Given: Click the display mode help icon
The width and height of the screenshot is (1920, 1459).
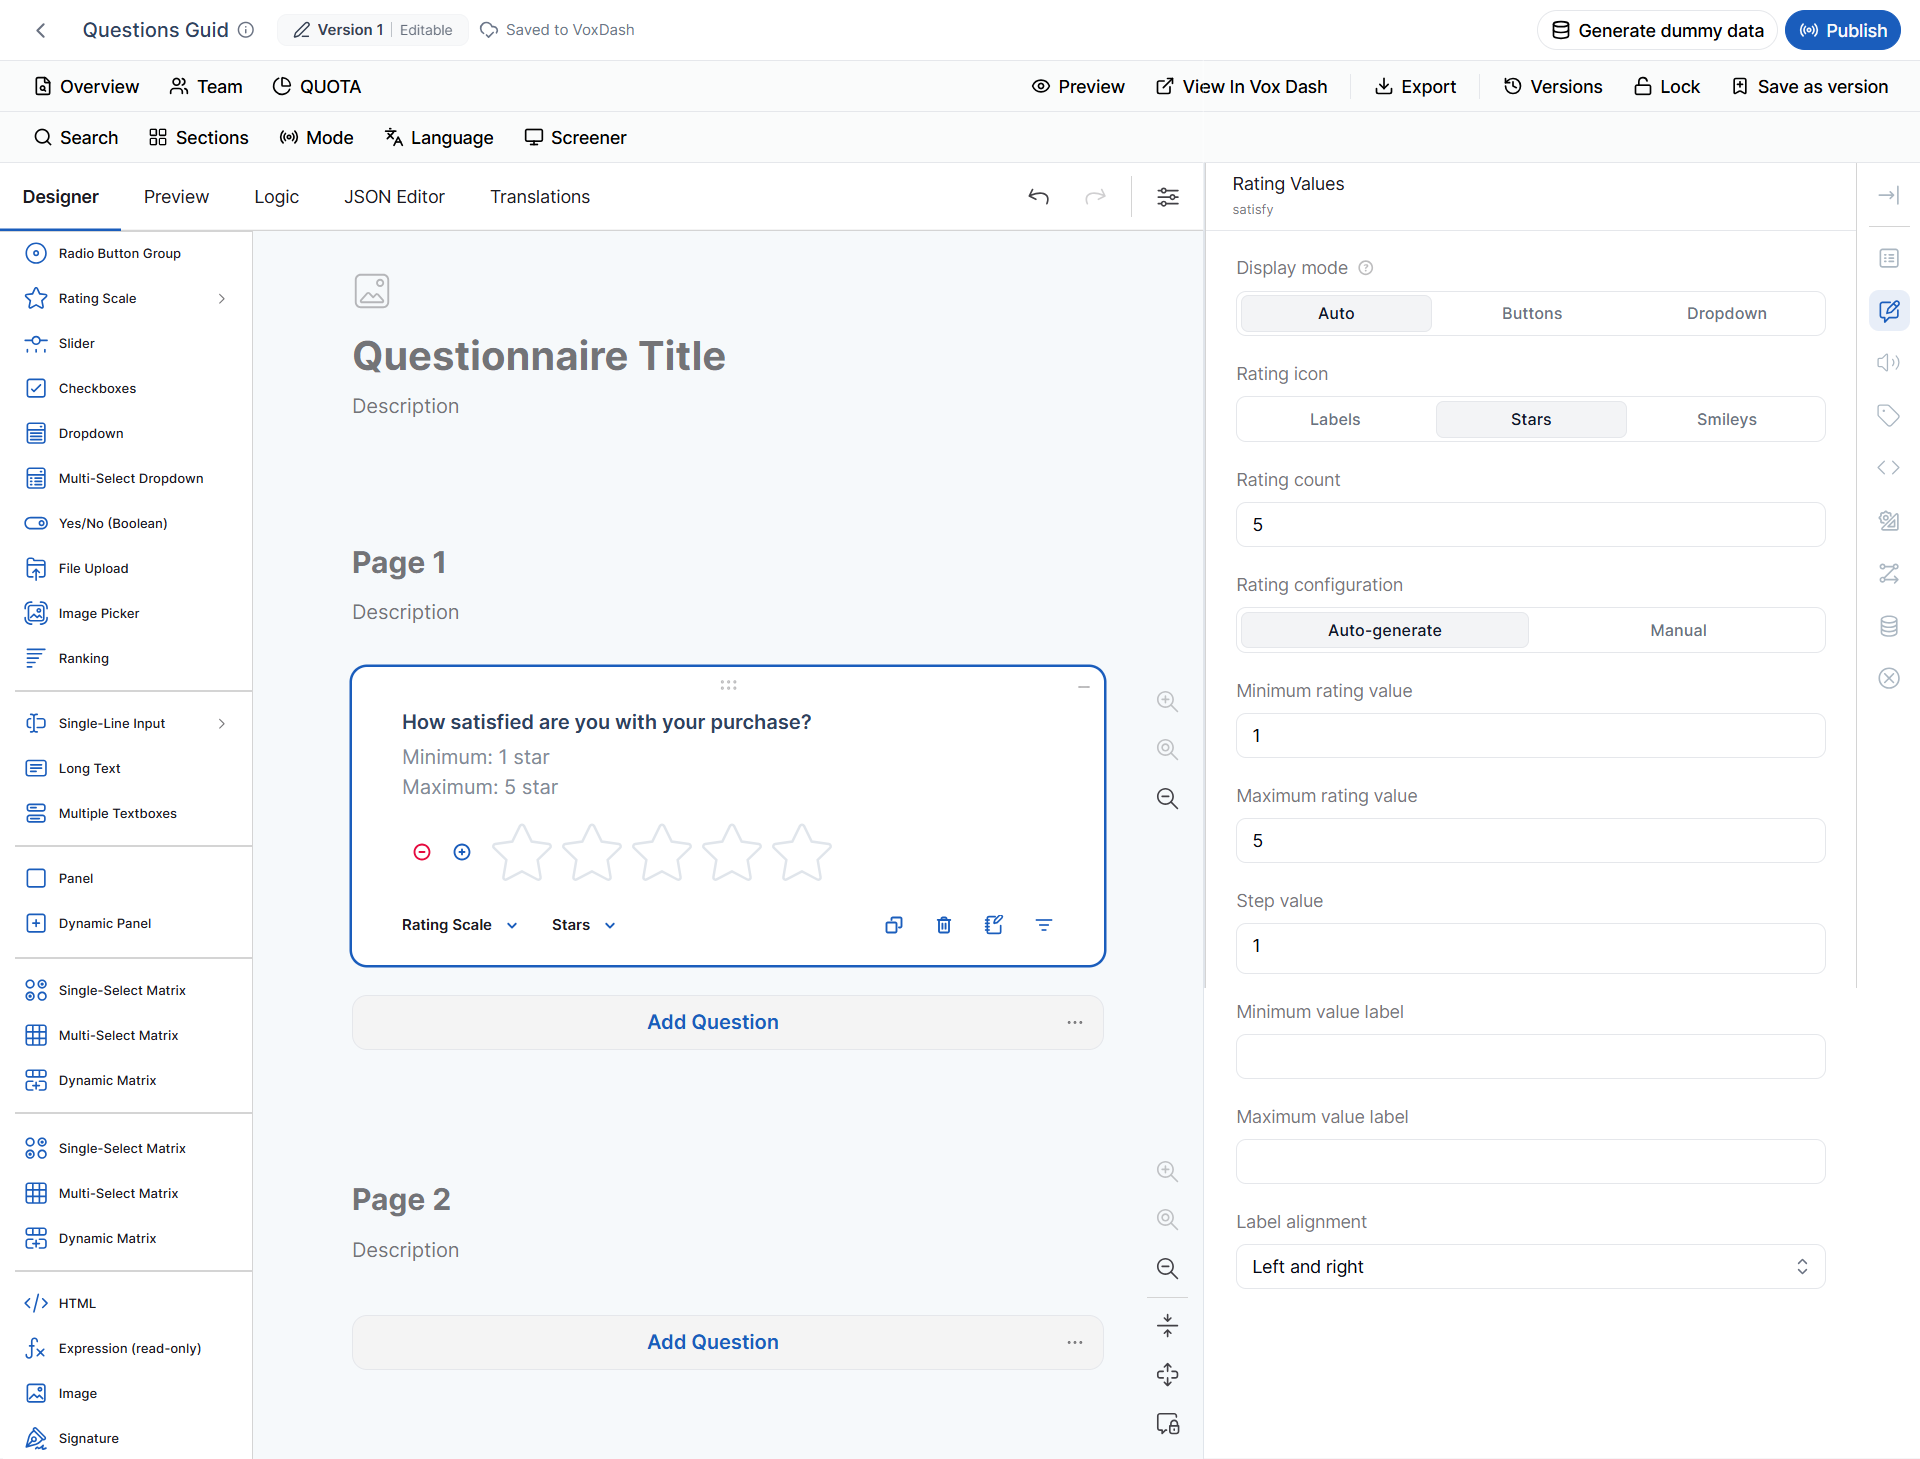Looking at the screenshot, I should (1366, 268).
